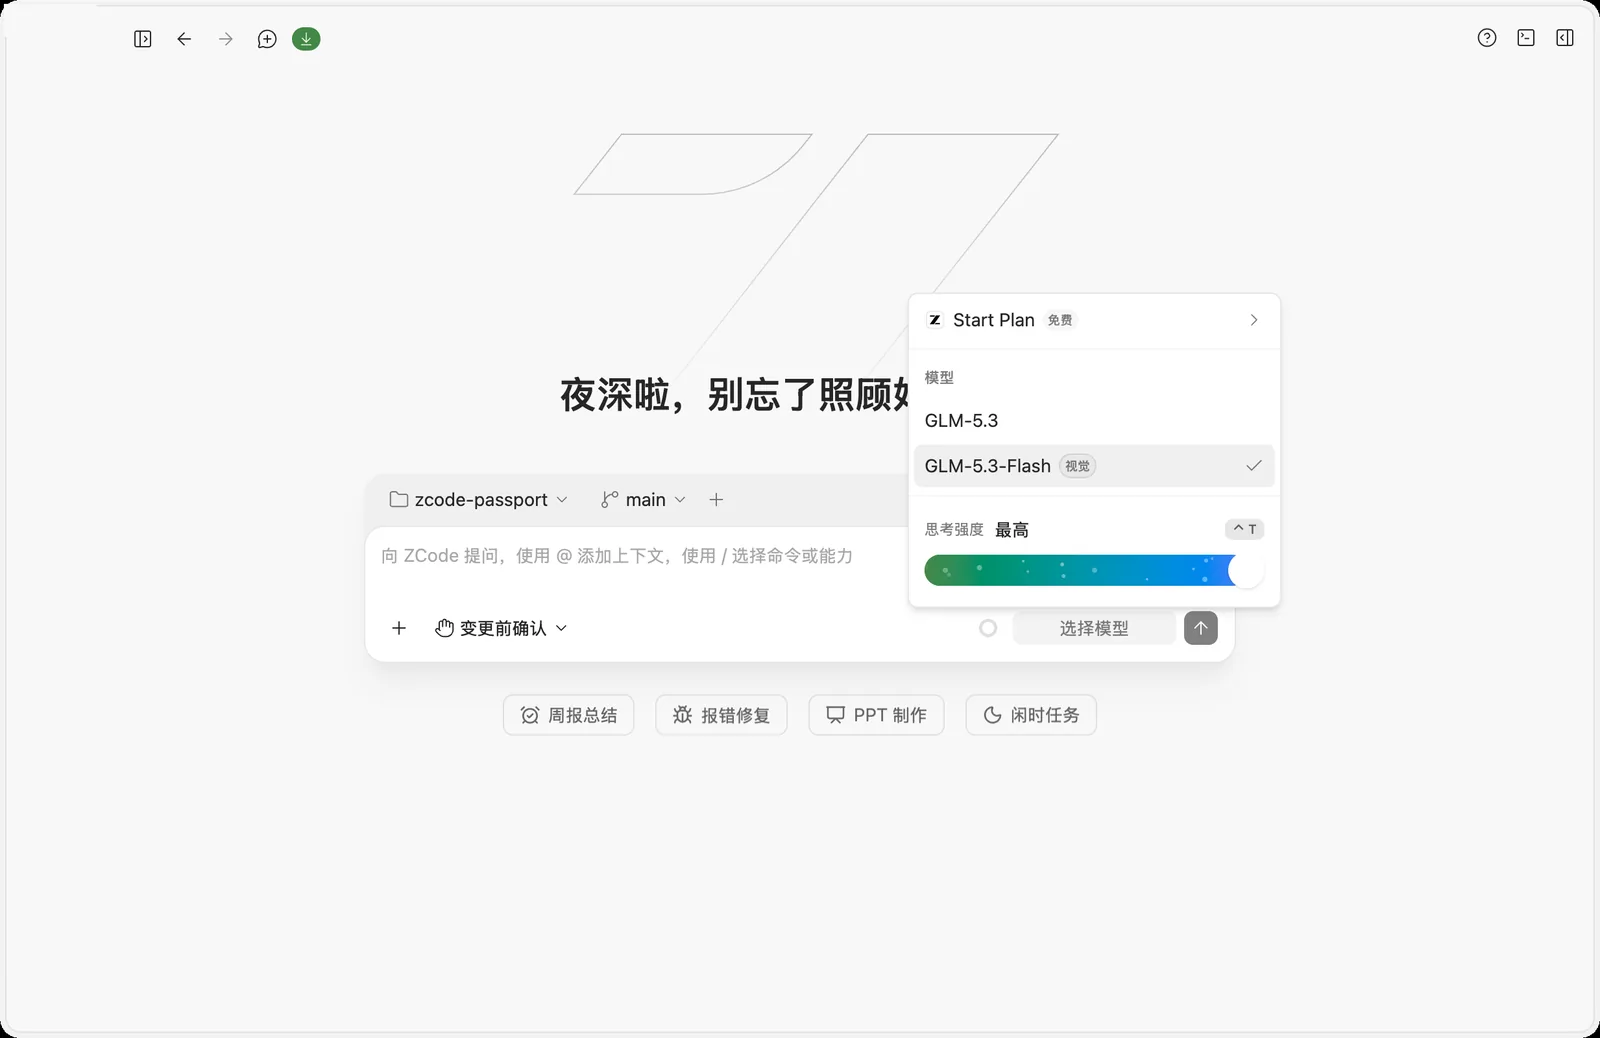Select the GLM-5.3-Flash model
This screenshot has height=1038, width=1600.
[1094, 466]
